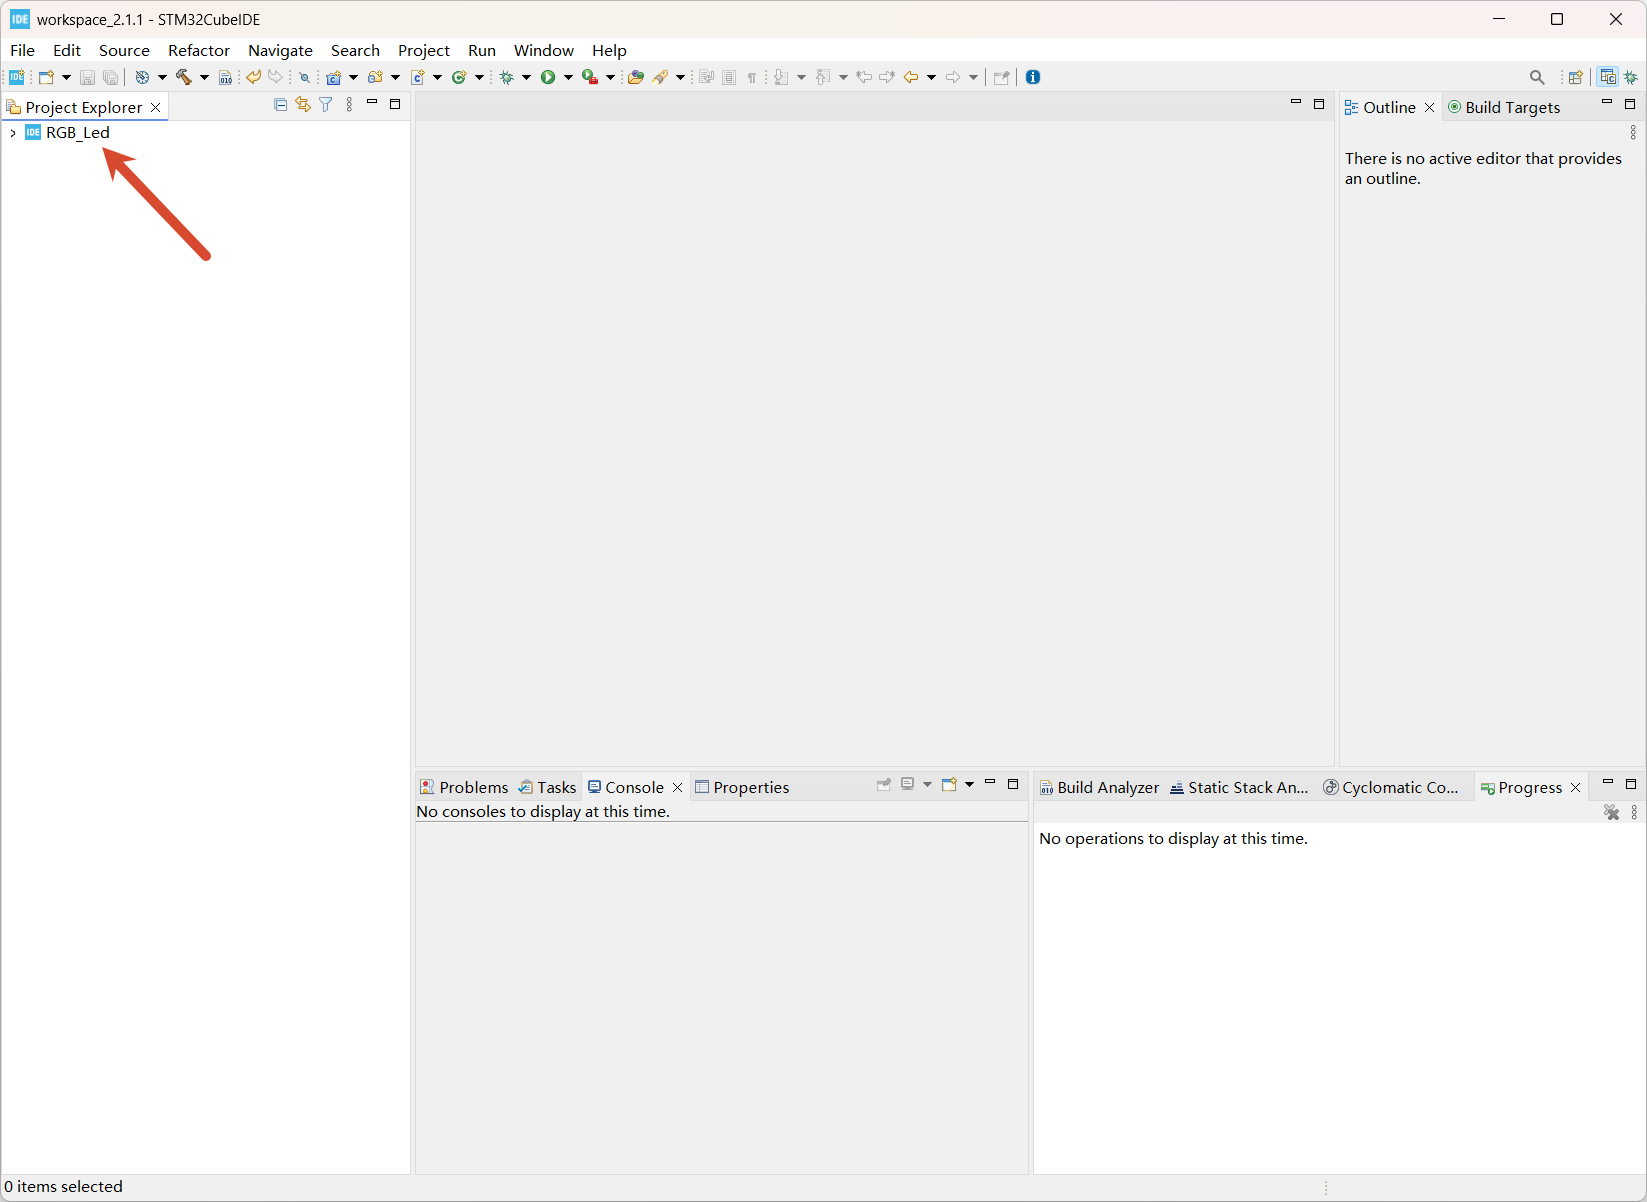This screenshot has width=1647, height=1202.
Task: Open Progress view menu dots
Action: pyautogui.click(x=1634, y=813)
